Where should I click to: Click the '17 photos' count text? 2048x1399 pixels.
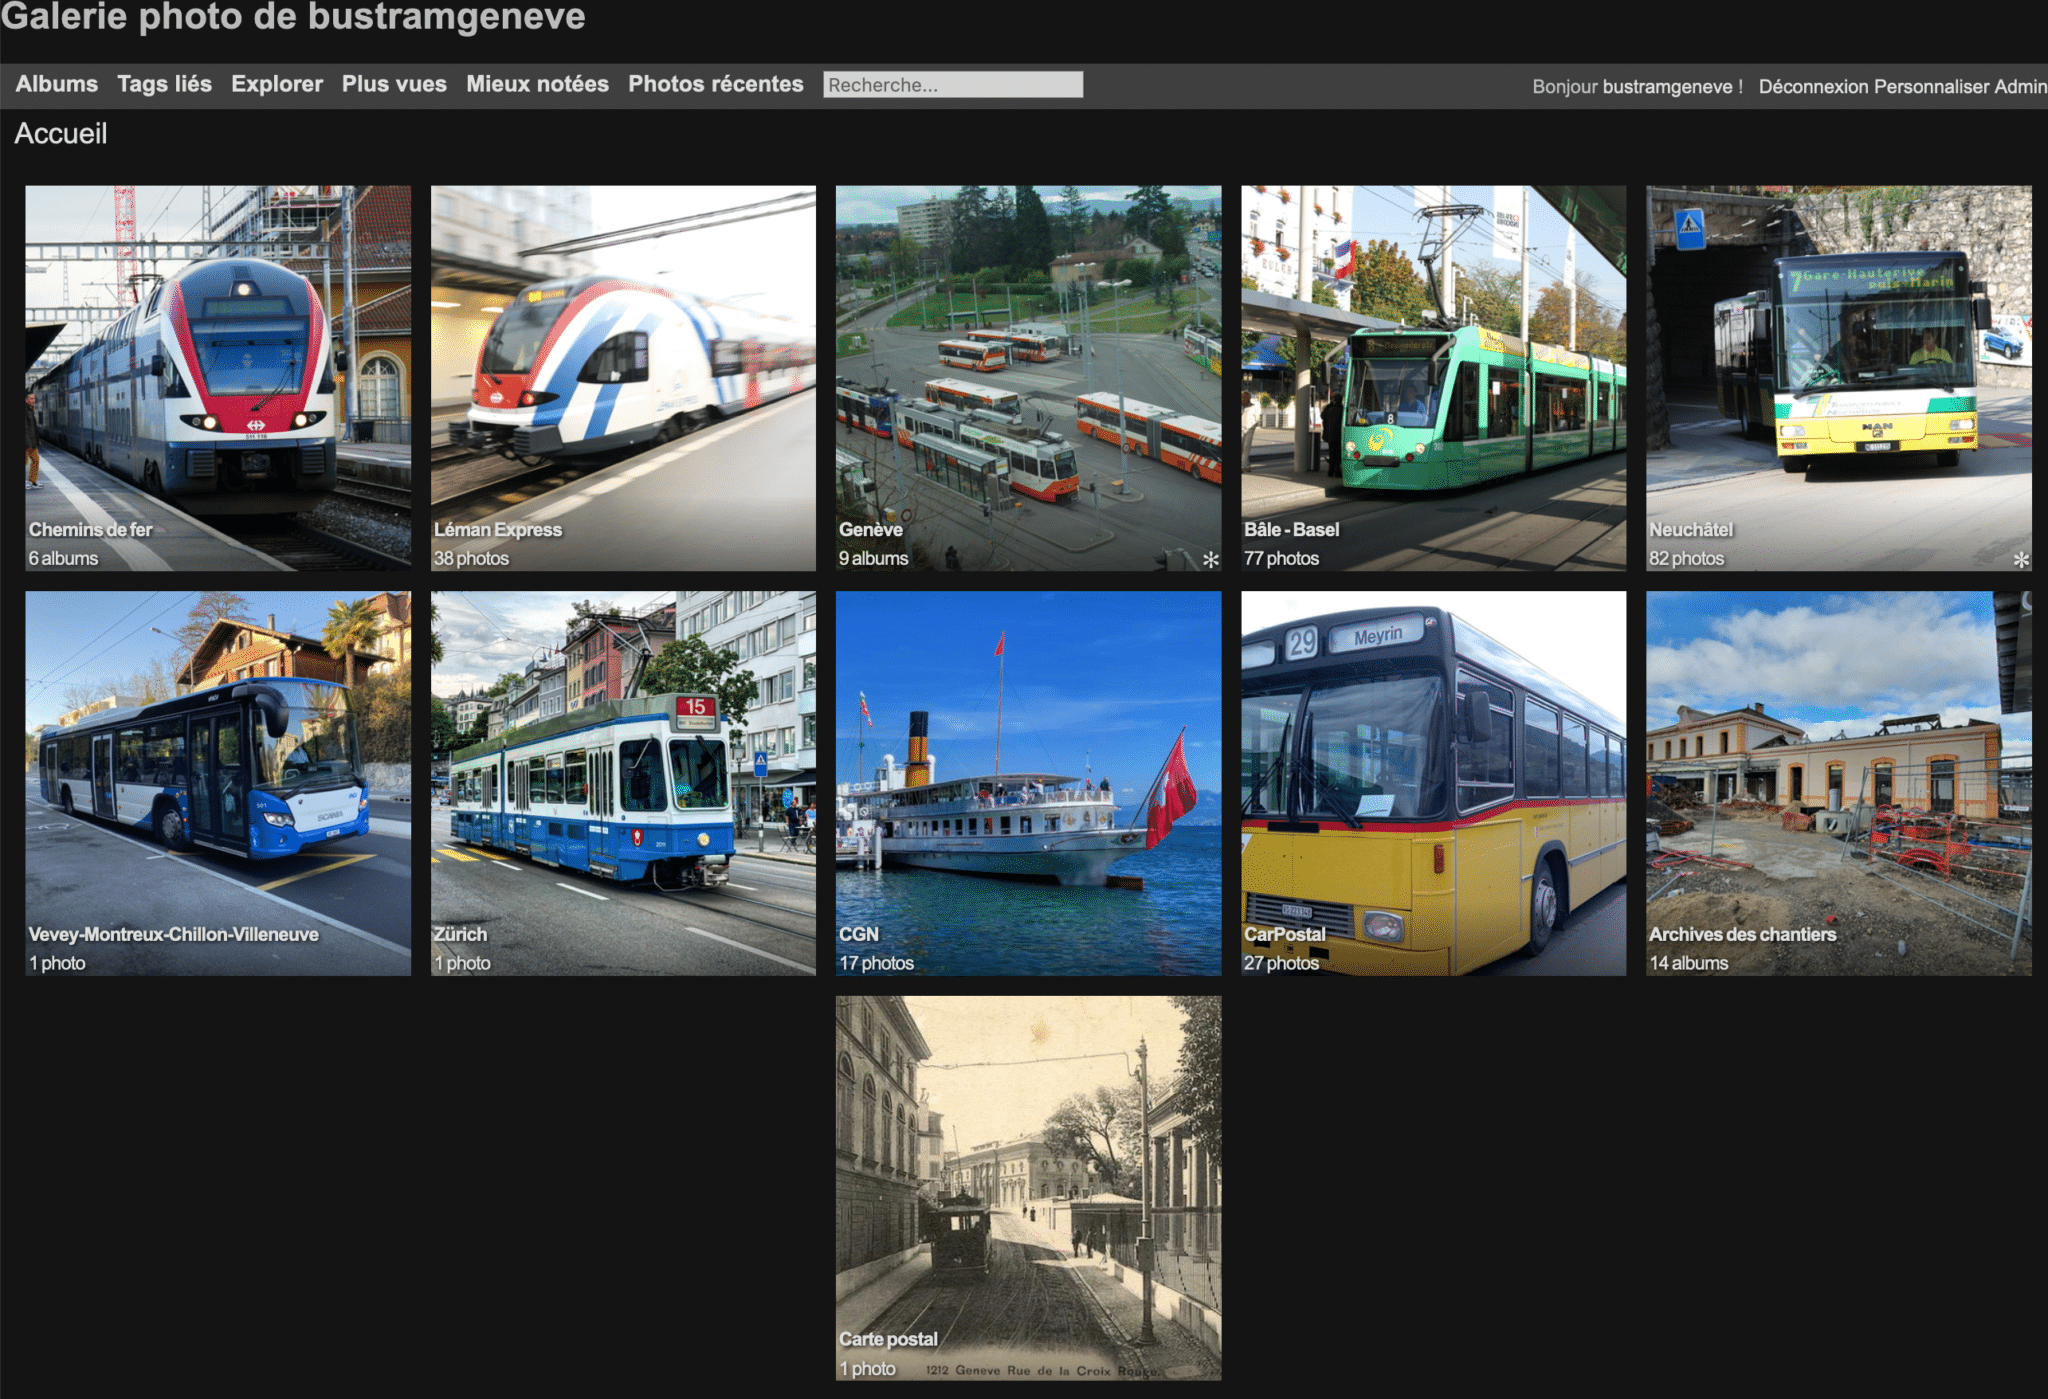coord(876,964)
